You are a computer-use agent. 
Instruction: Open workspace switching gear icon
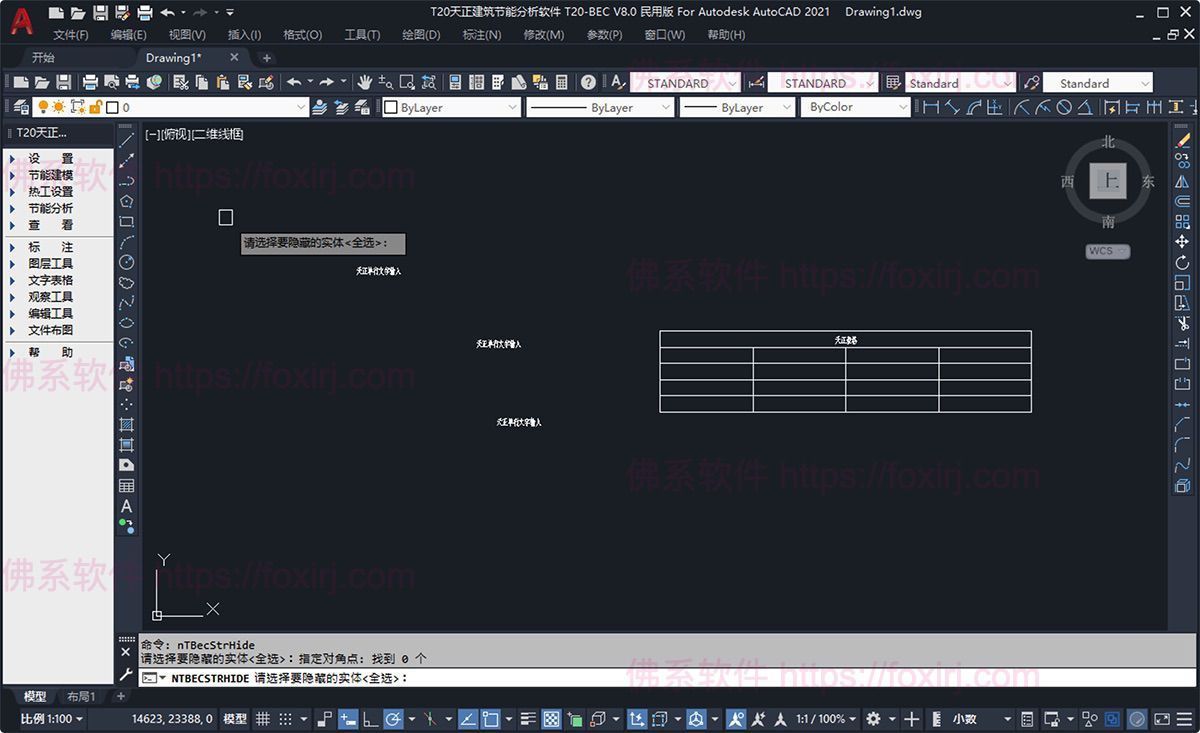pos(873,718)
